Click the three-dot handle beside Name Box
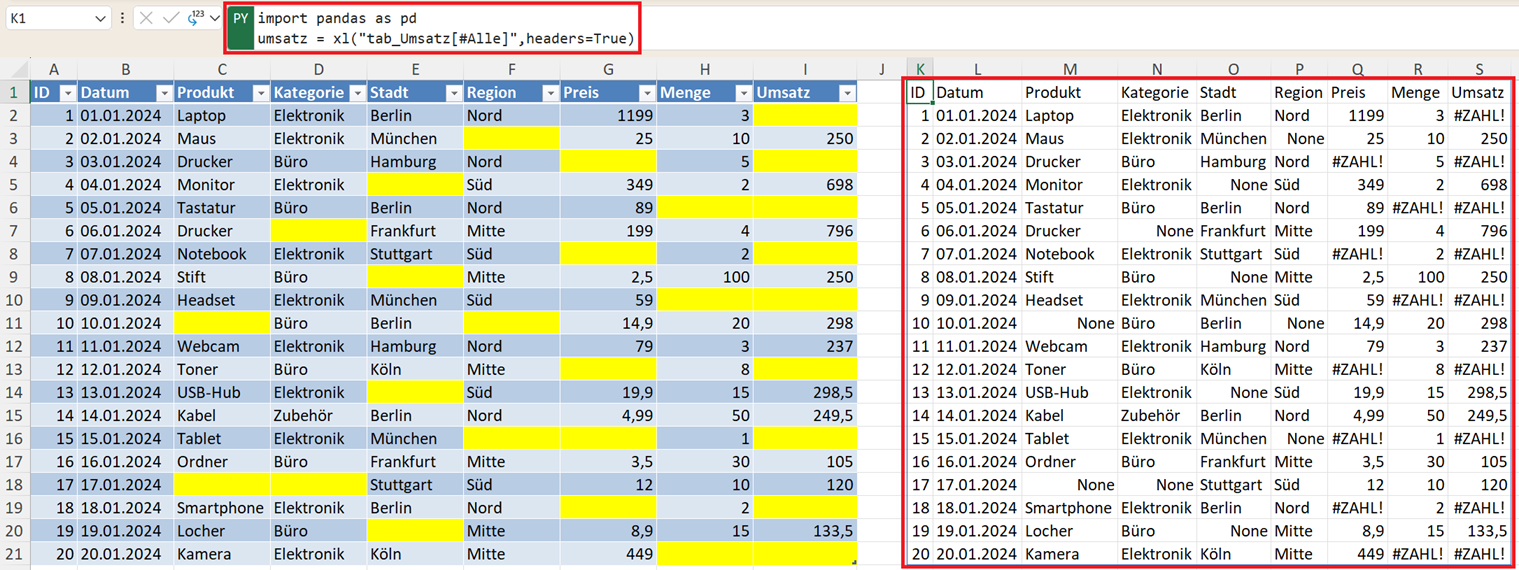The height and width of the screenshot is (570, 1519). point(122,18)
